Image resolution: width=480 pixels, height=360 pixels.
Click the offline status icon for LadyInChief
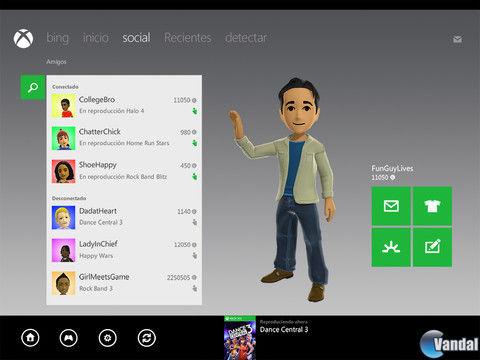click(x=195, y=256)
